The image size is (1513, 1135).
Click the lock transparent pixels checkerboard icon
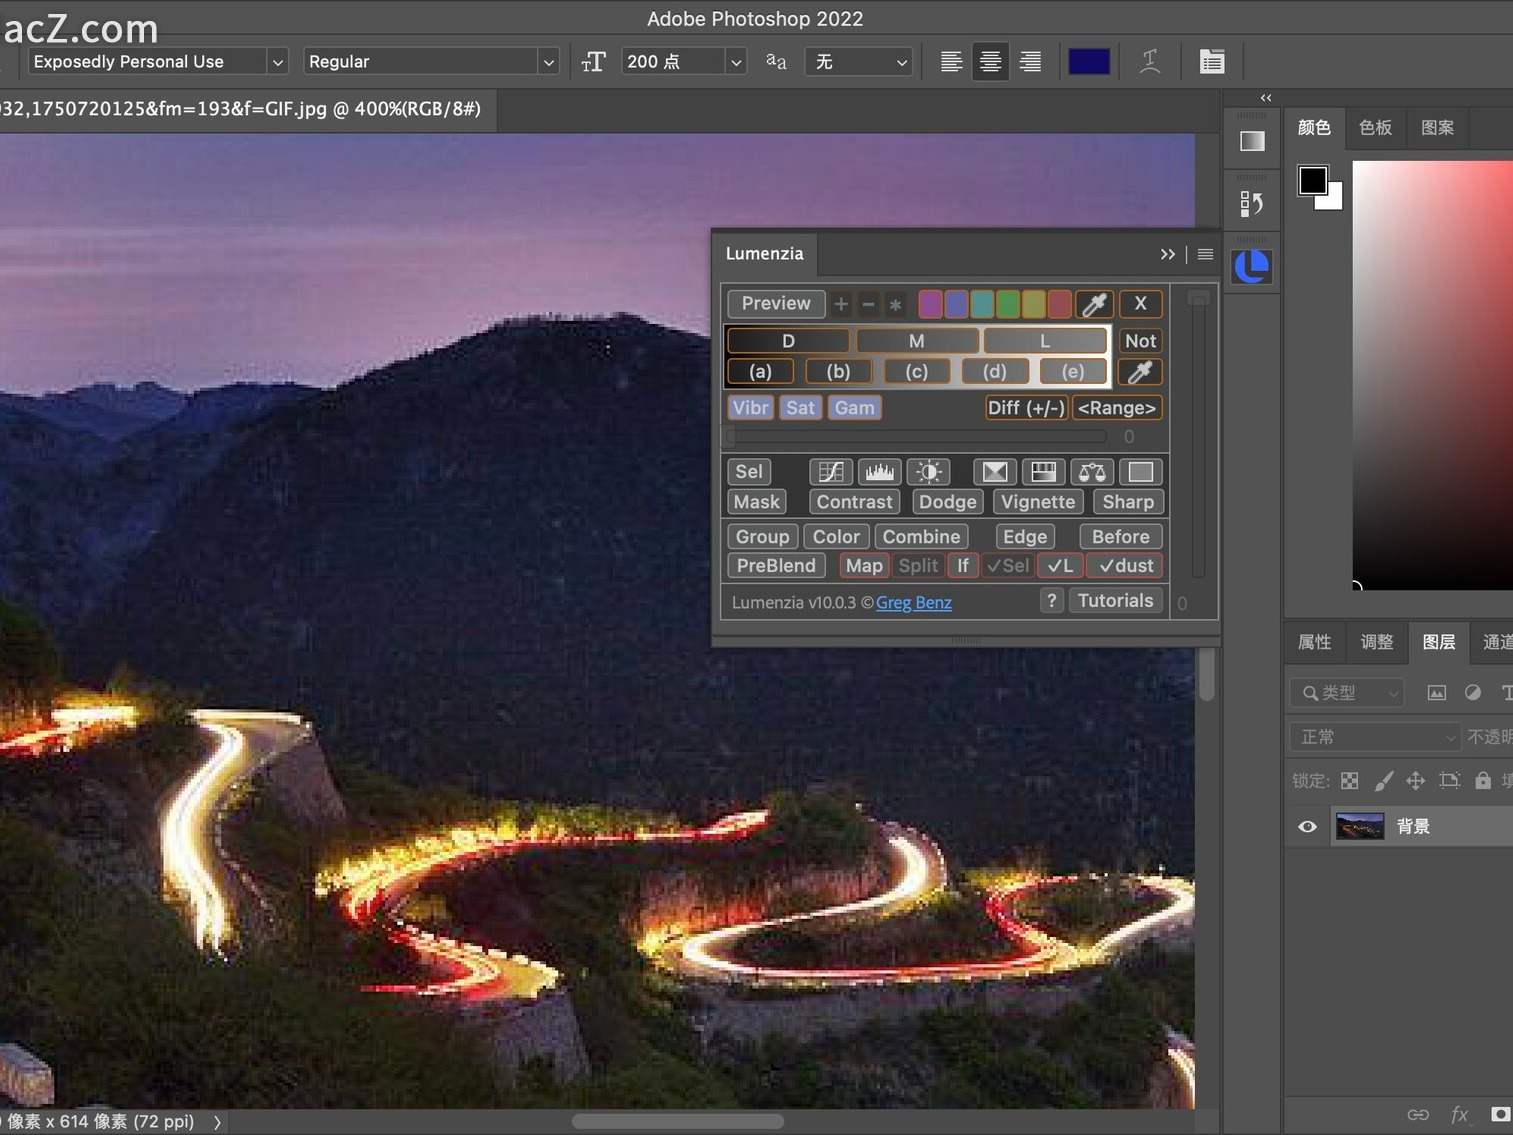[x=1350, y=781]
